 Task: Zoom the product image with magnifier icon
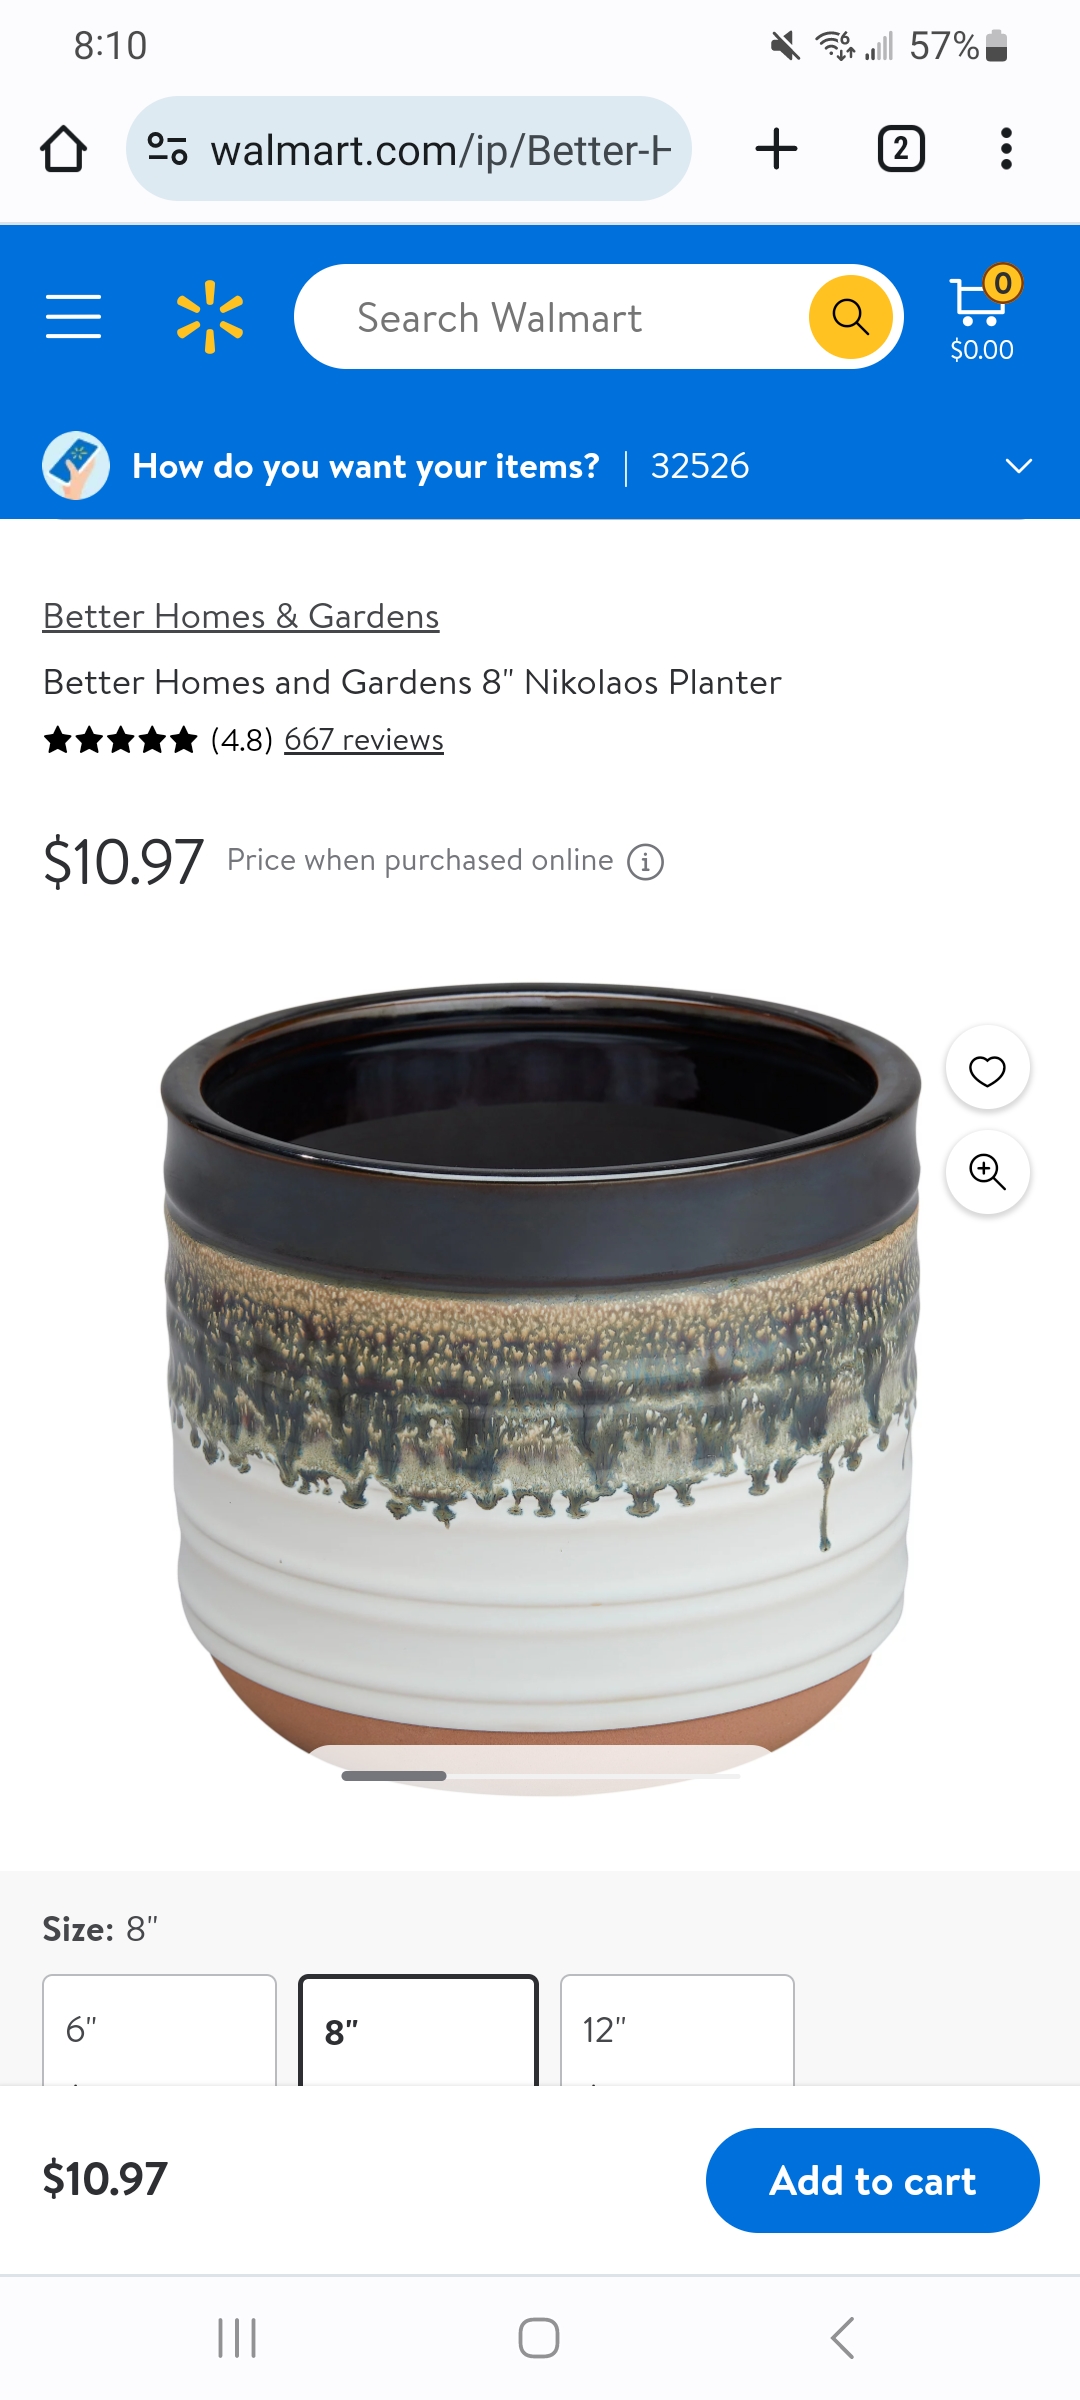987,1172
